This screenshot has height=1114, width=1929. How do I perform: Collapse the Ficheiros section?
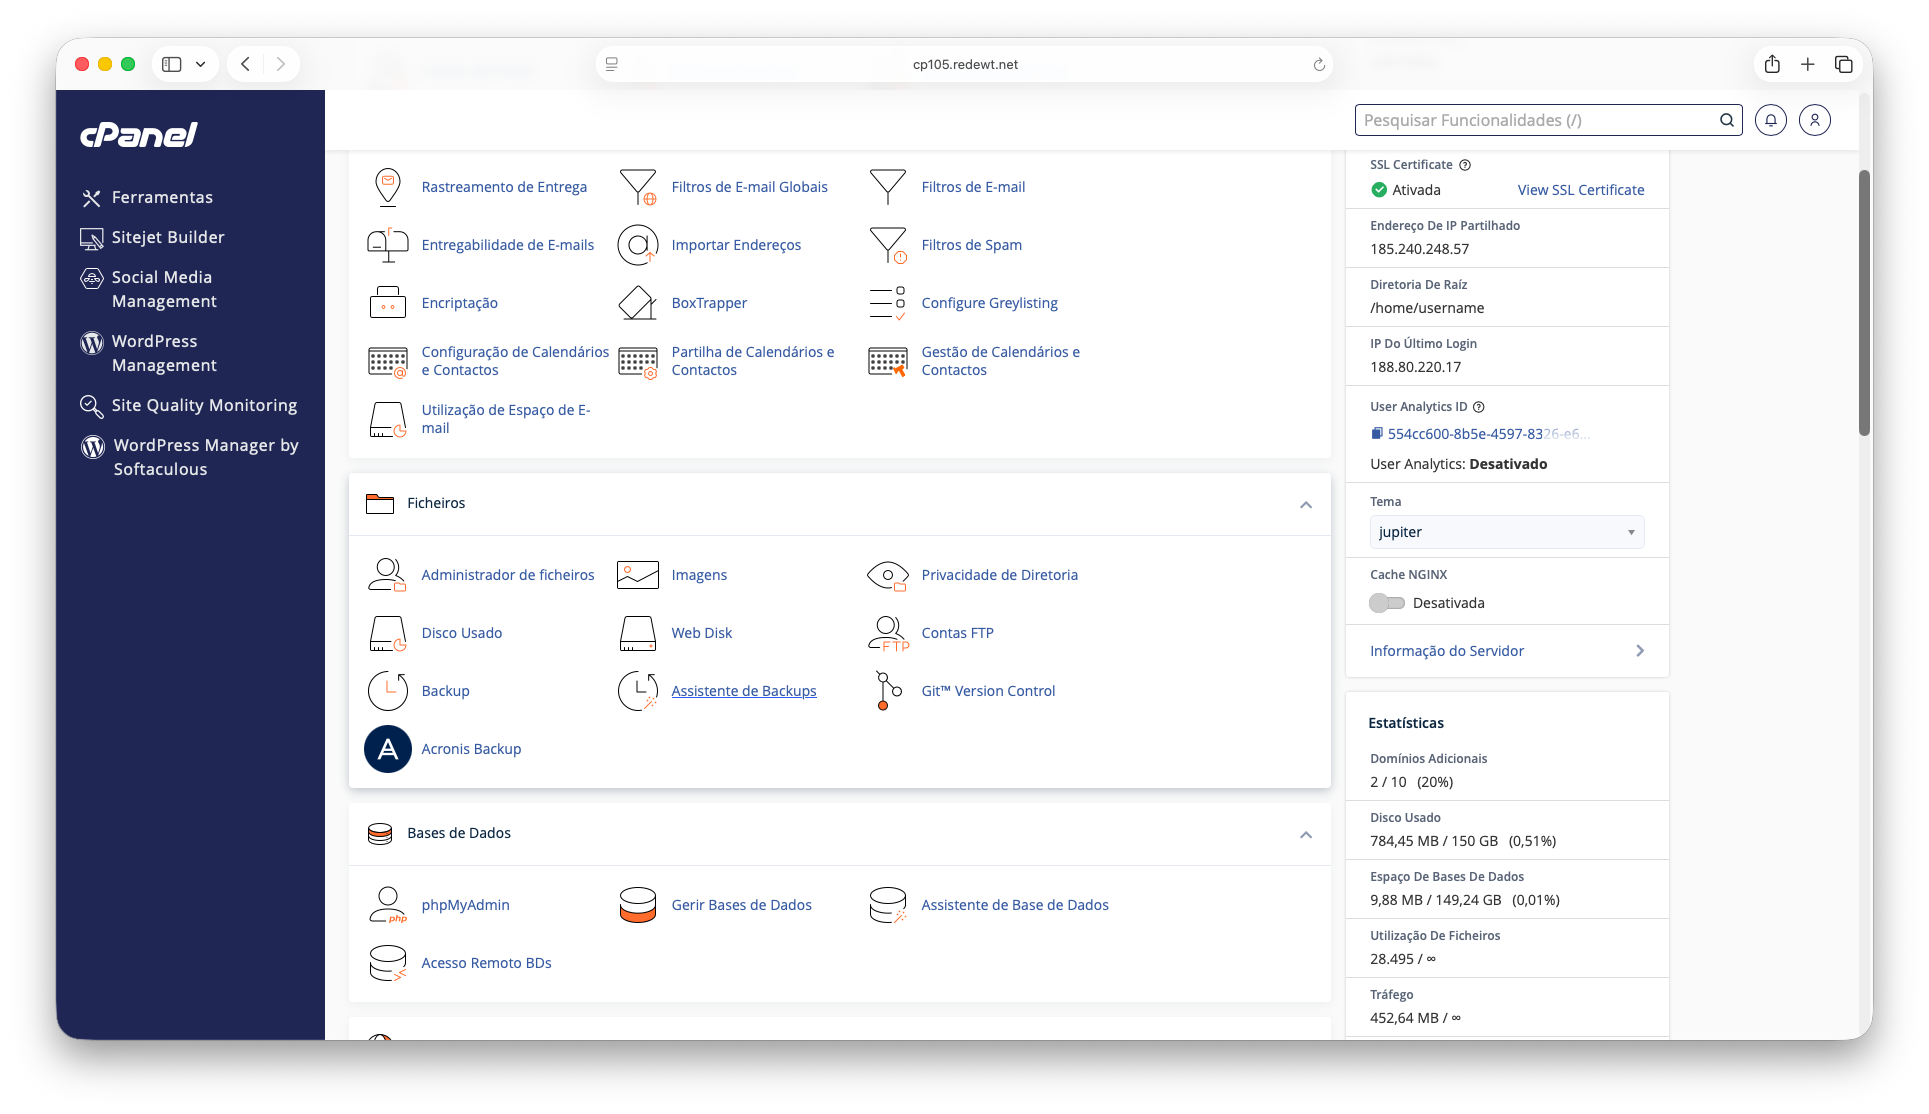tap(1305, 505)
